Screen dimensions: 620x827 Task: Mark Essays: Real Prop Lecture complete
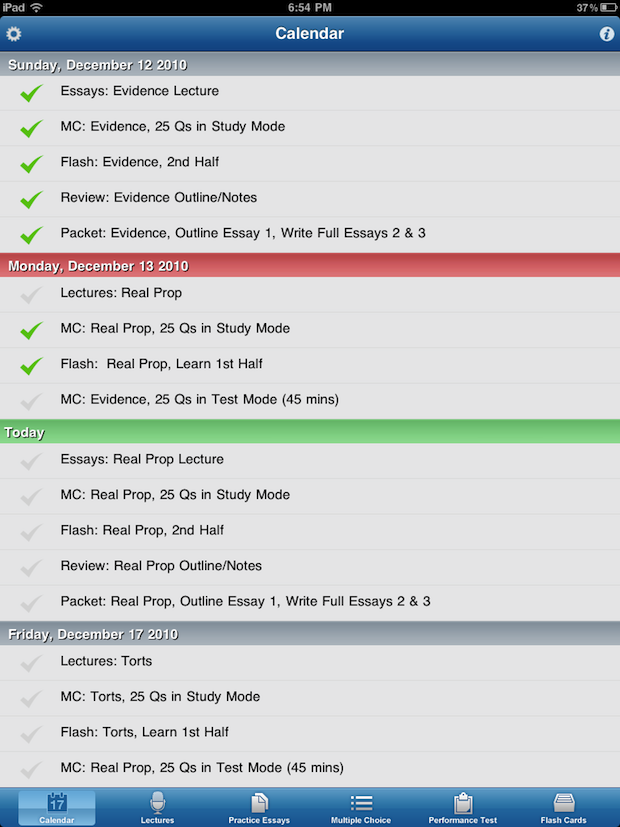pyautogui.click(x=32, y=461)
